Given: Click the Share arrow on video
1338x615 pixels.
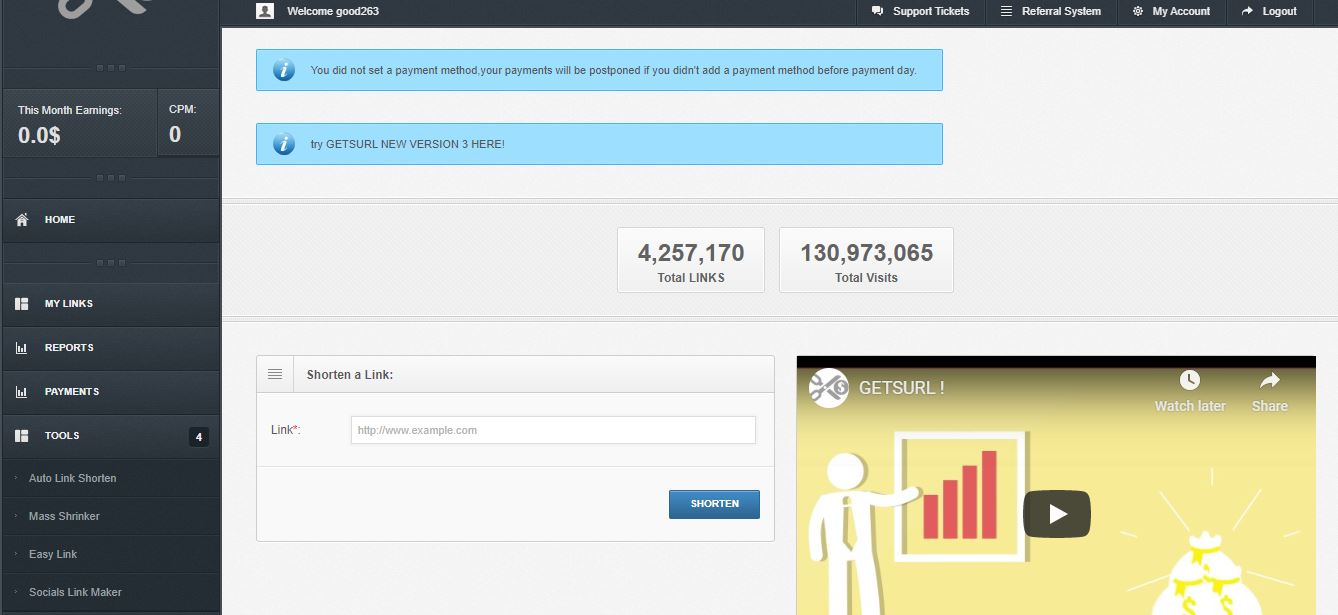Looking at the screenshot, I should point(1269,380).
